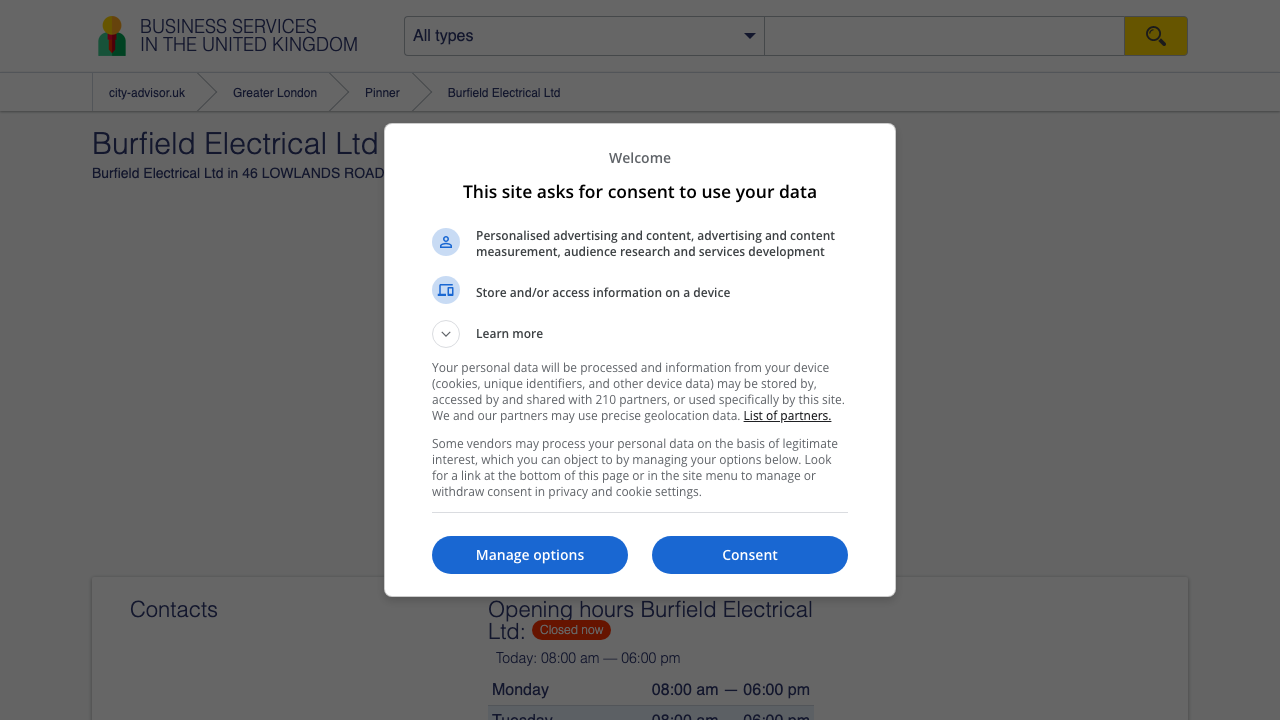The height and width of the screenshot is (720, 1280).
Task: Click the search text input field
Action: [x=943, y=36]
